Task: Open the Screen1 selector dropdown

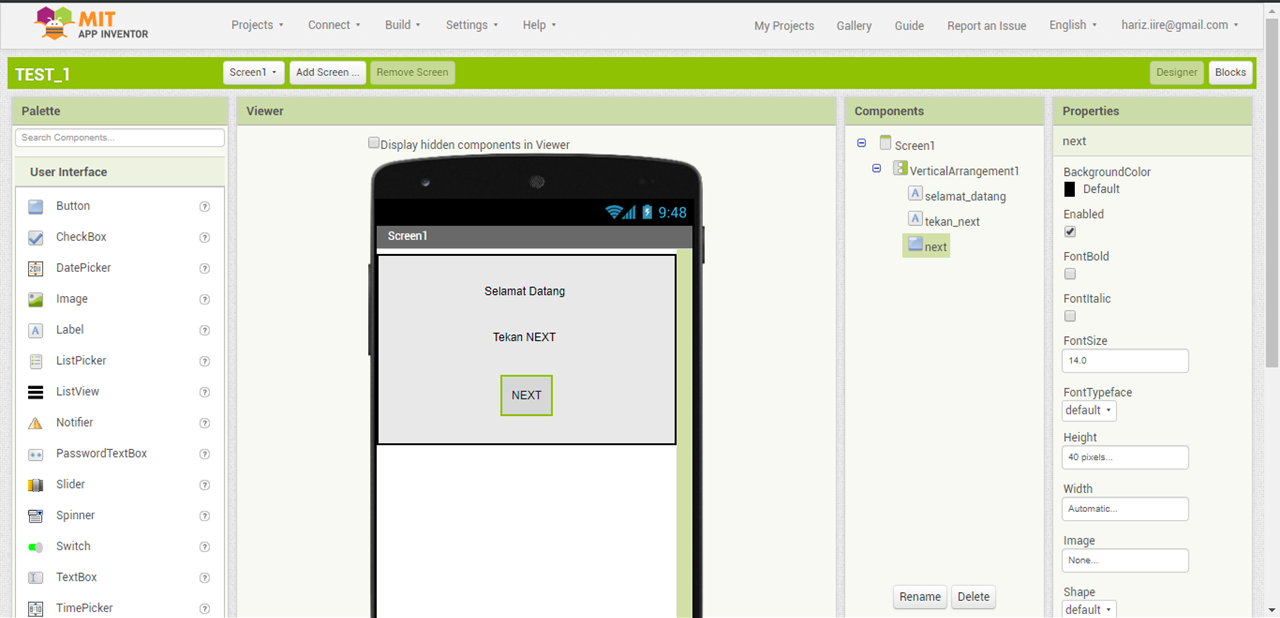Action: coord(254,72)
